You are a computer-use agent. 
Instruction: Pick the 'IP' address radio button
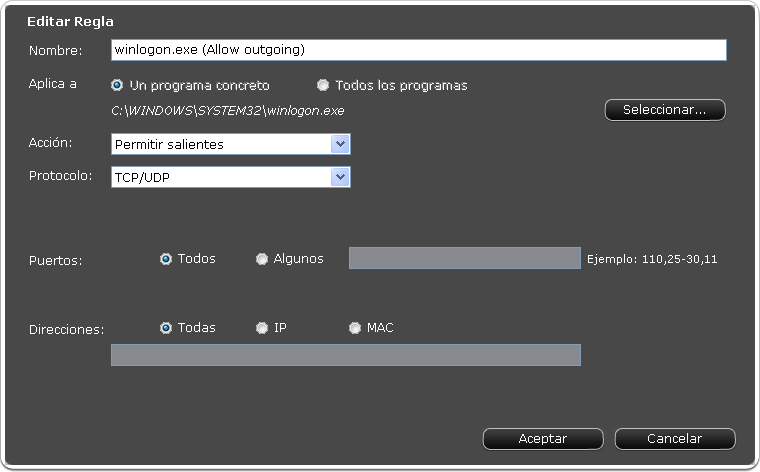pos(262,328)
